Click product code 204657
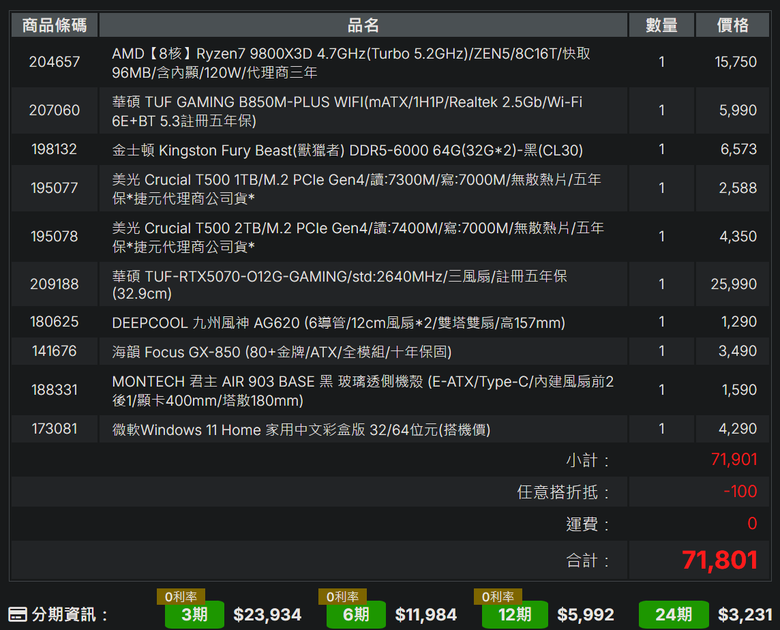Image resolution: width=780 pixels, height=630 pixels. (54, 62)
